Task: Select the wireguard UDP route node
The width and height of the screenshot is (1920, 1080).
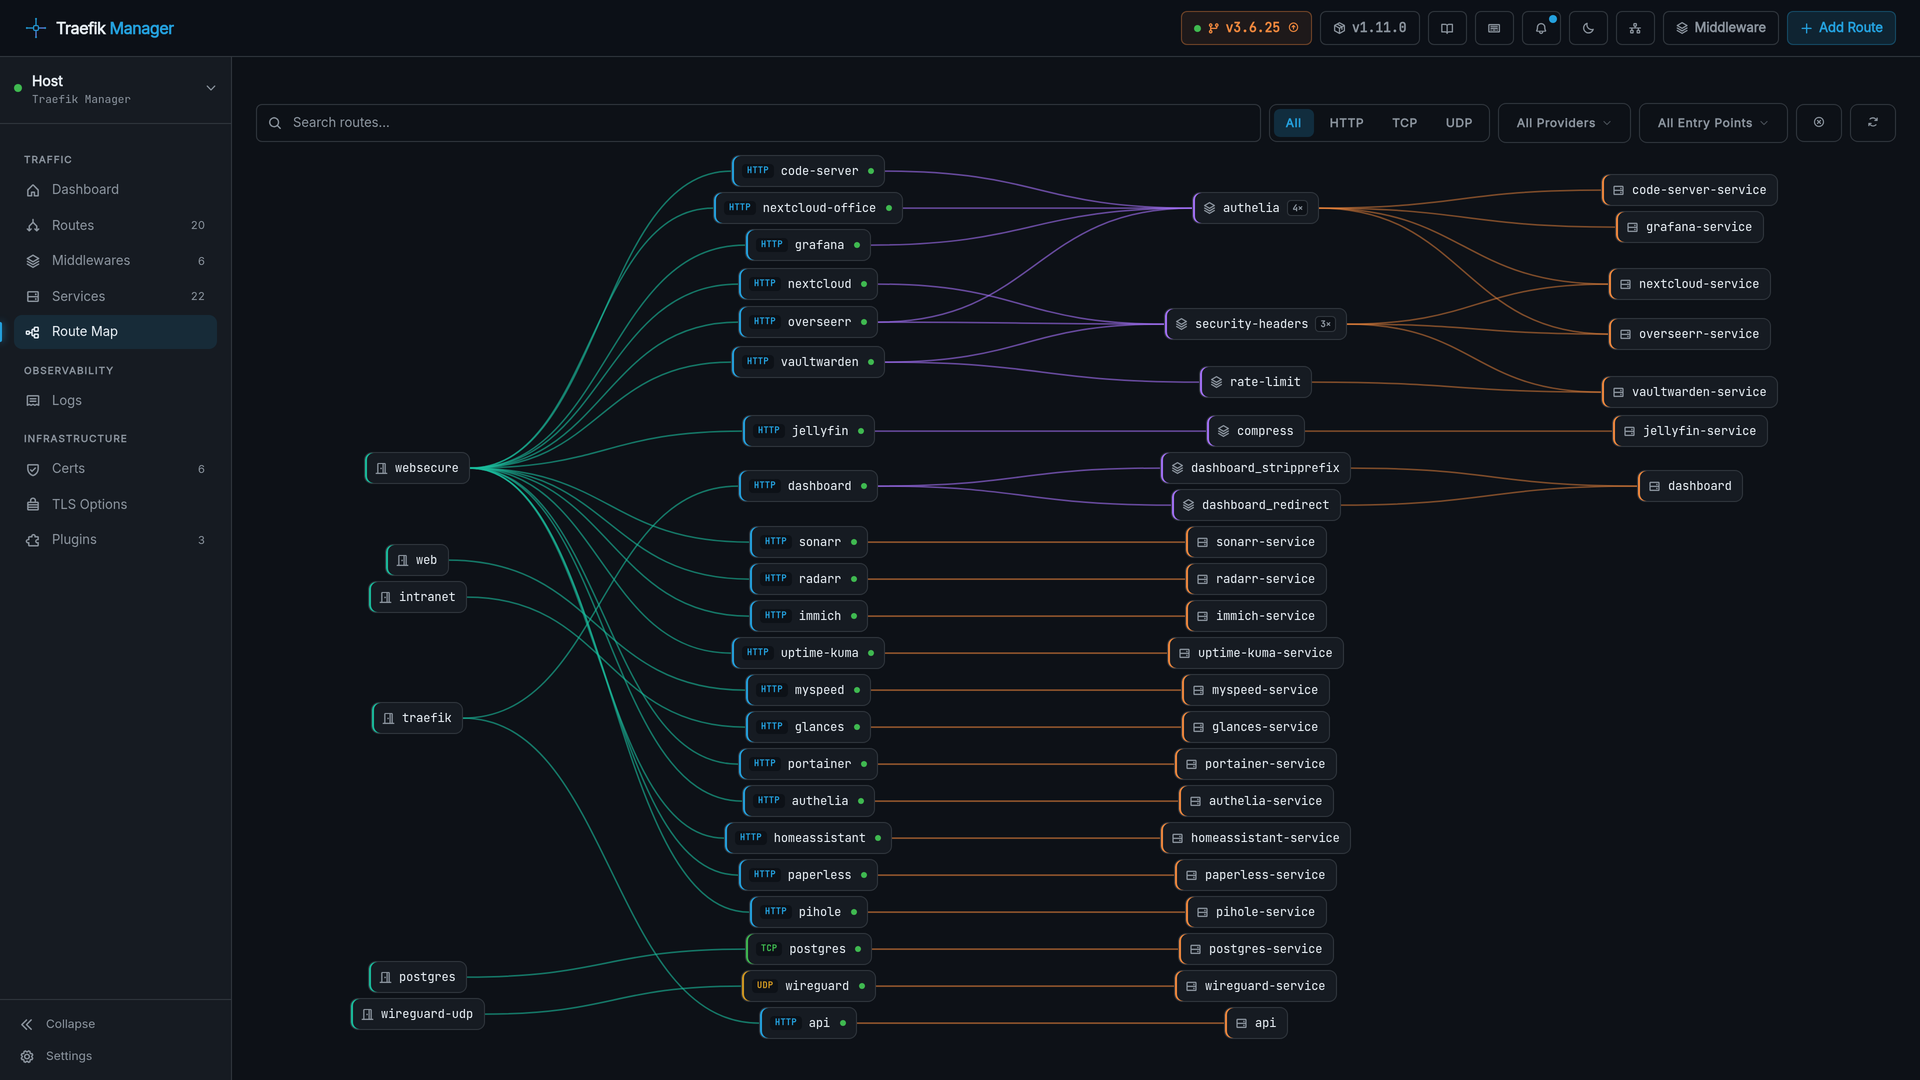Action: pos(808,986)
